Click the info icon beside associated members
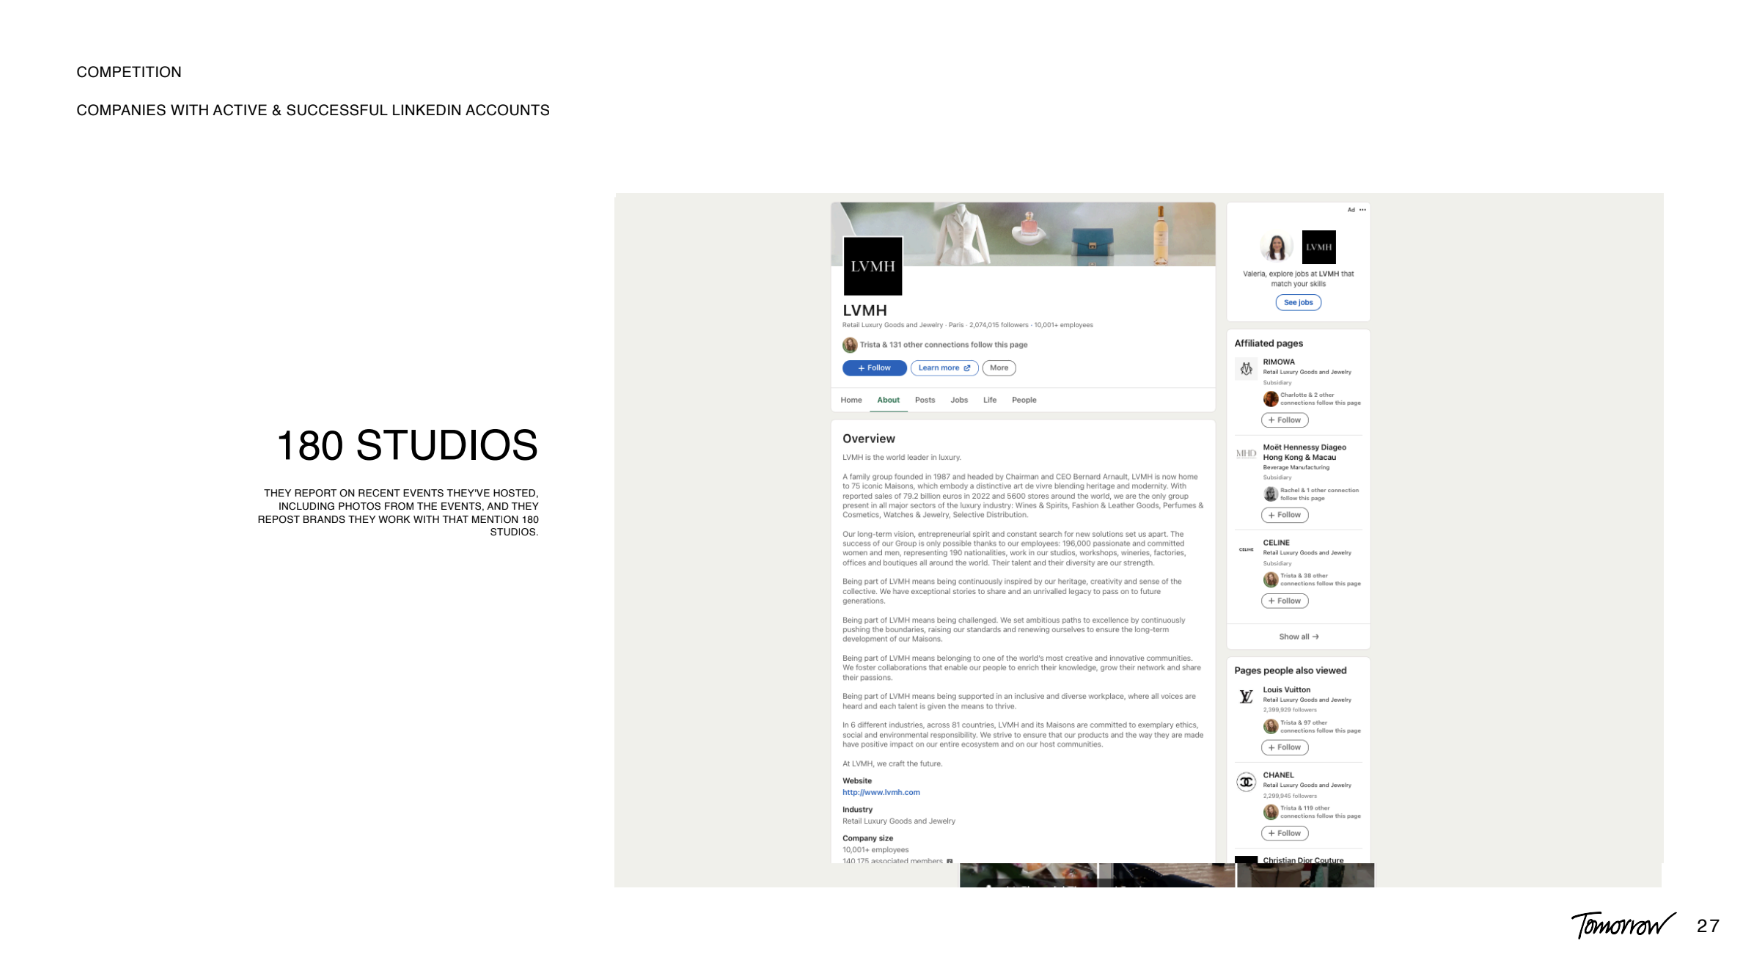 [950, 861]
